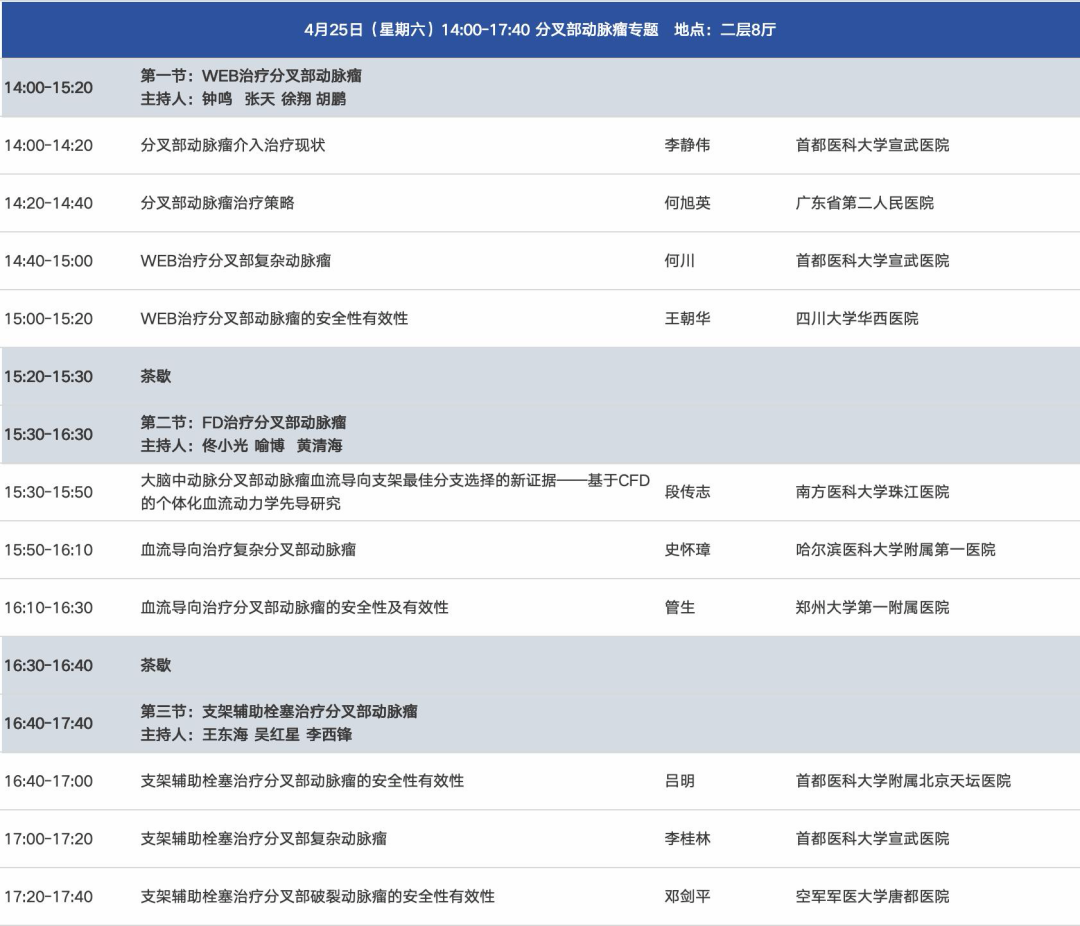Click hospital name 广东省第二人民医院
Viewport: 1080px width, 926px height.
coord(864,203)
